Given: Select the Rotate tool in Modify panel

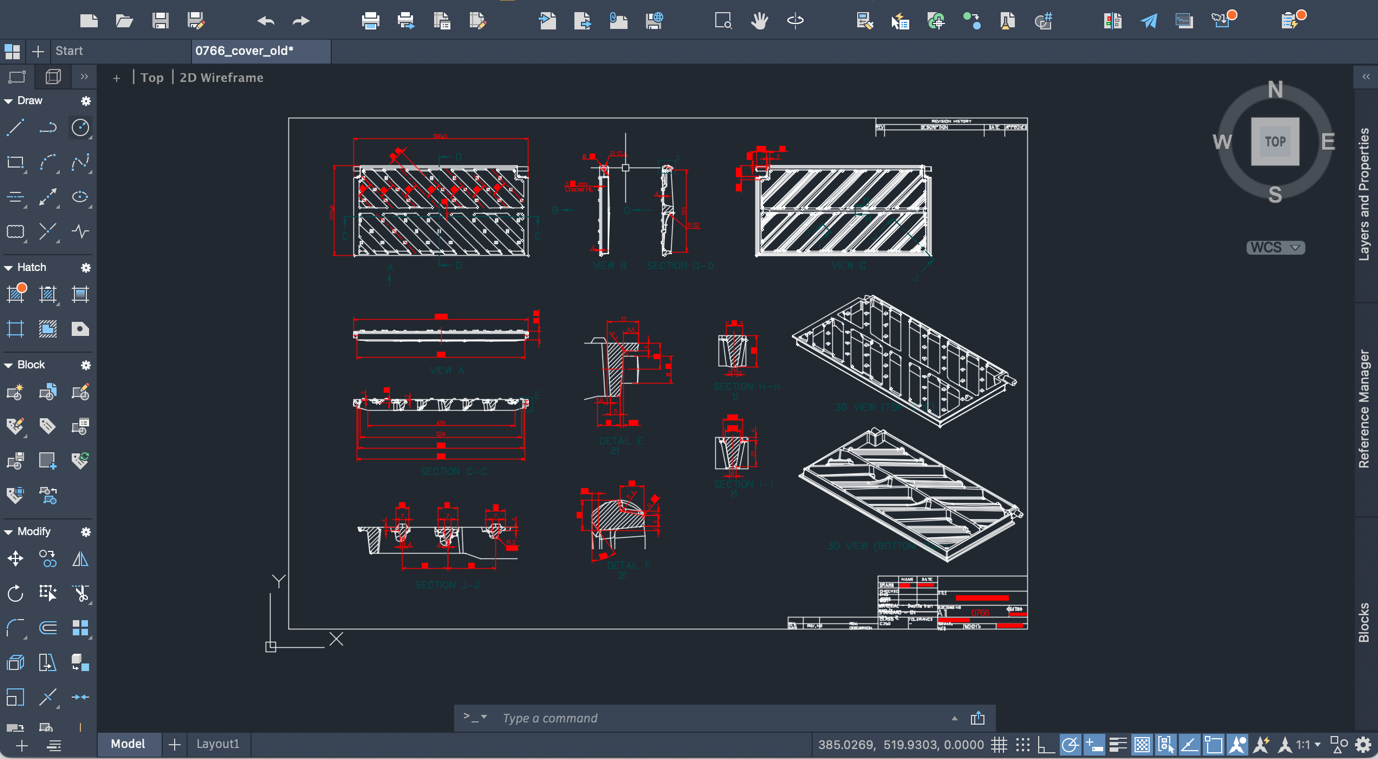Looking at the screenshot, I should click(15, 594).
